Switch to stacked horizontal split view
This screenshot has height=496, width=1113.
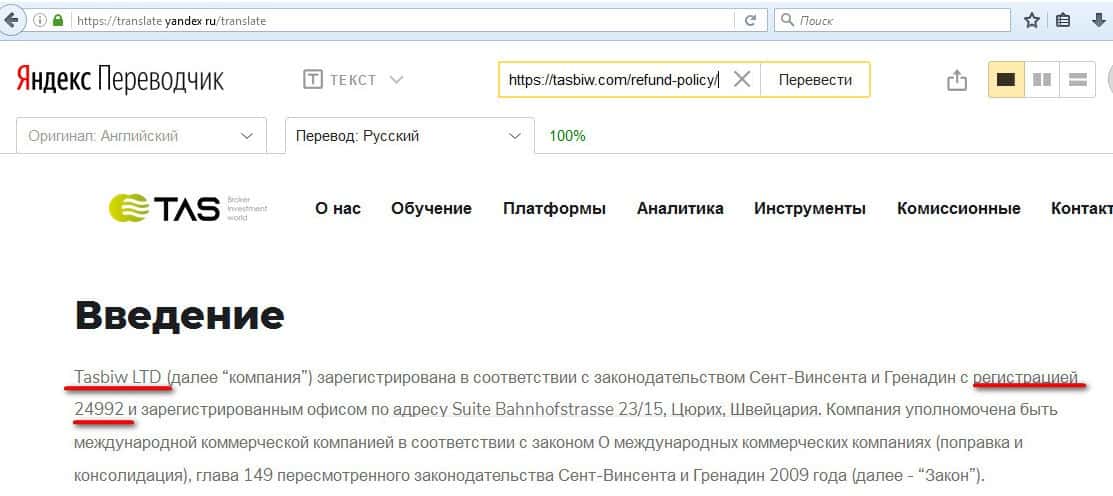[1077, 80]
